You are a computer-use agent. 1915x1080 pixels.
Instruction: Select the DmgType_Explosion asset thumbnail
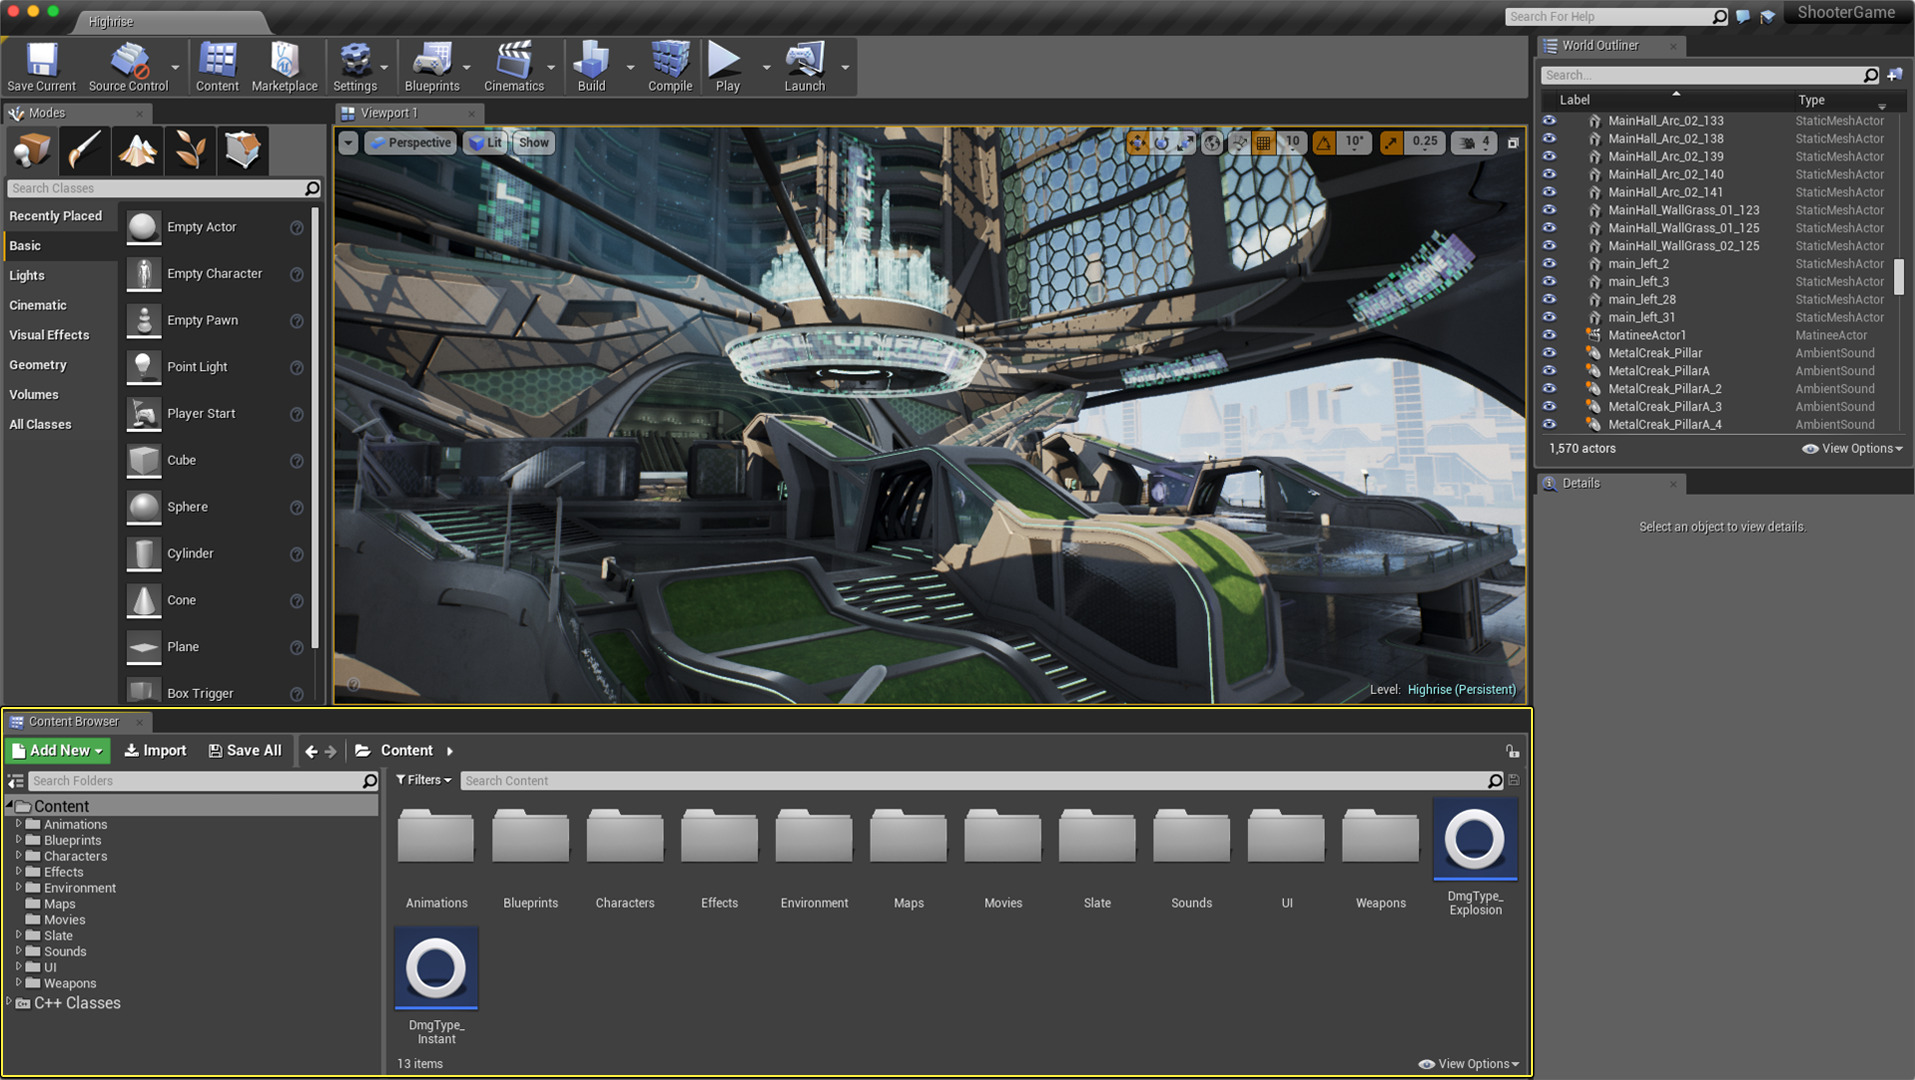[x=1474, y=840]
